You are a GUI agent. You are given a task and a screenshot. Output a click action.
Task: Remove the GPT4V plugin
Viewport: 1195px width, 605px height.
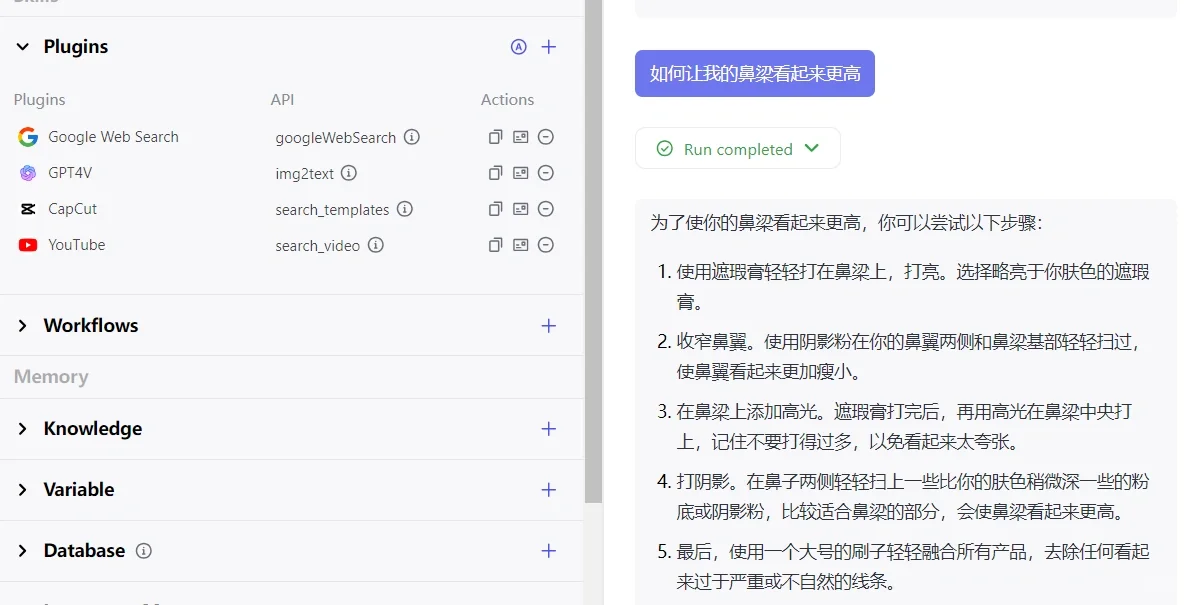pos(546,173)
